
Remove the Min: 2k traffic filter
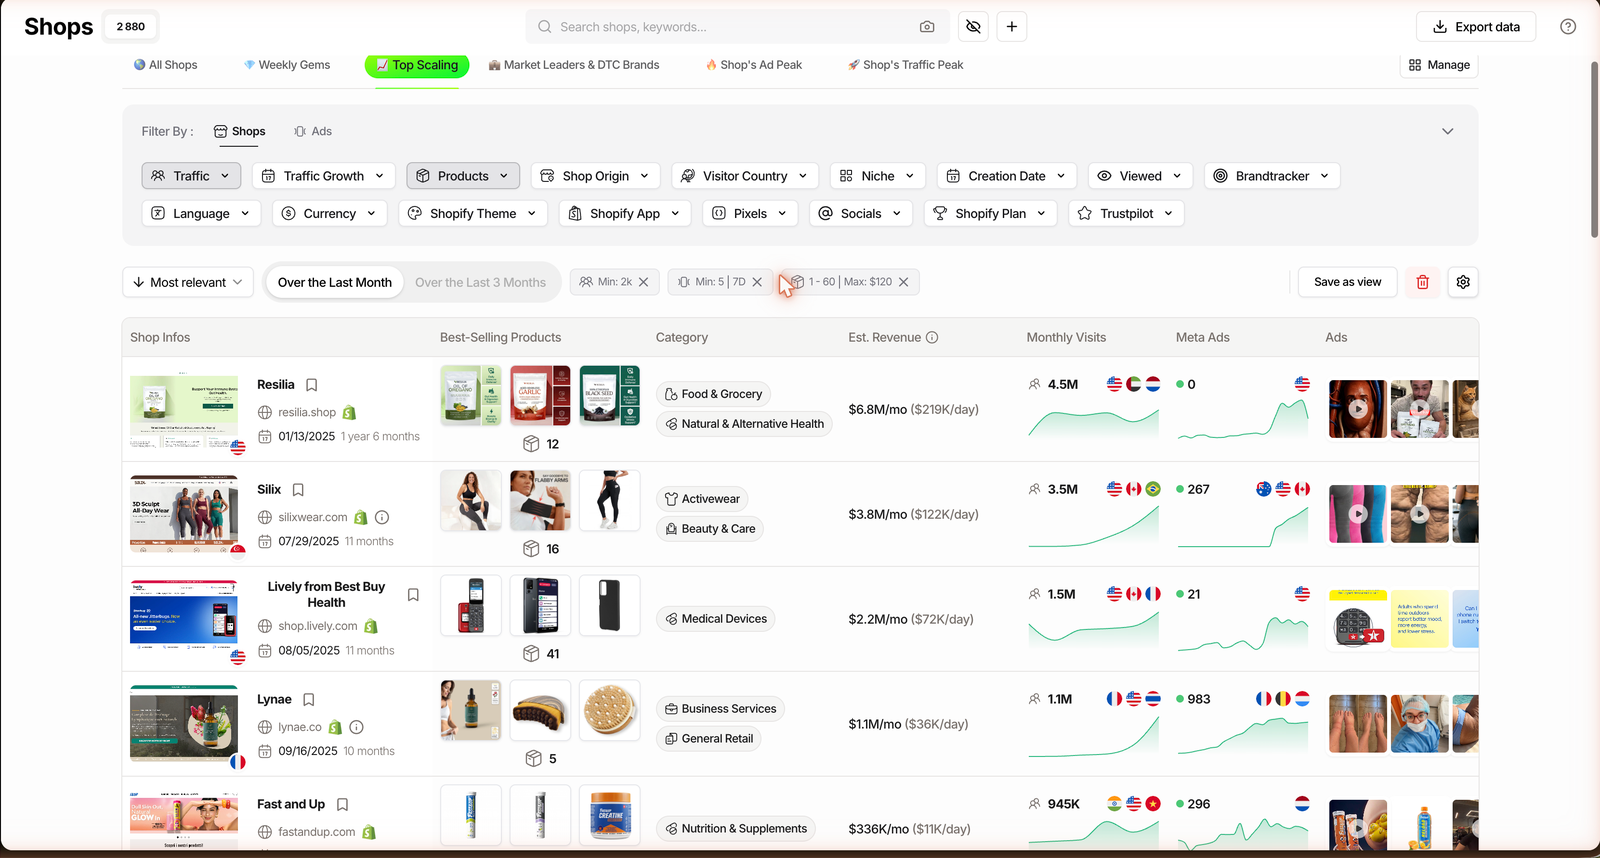644,282
